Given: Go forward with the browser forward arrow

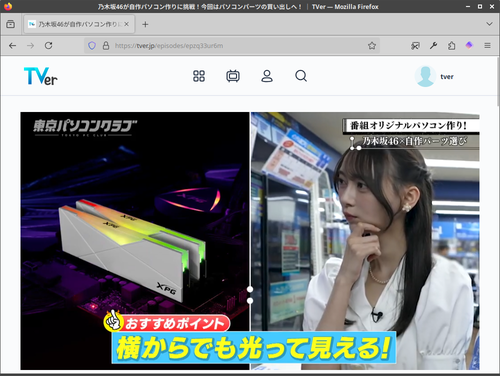Looking at the screenshot, I should tap(30, 46).
